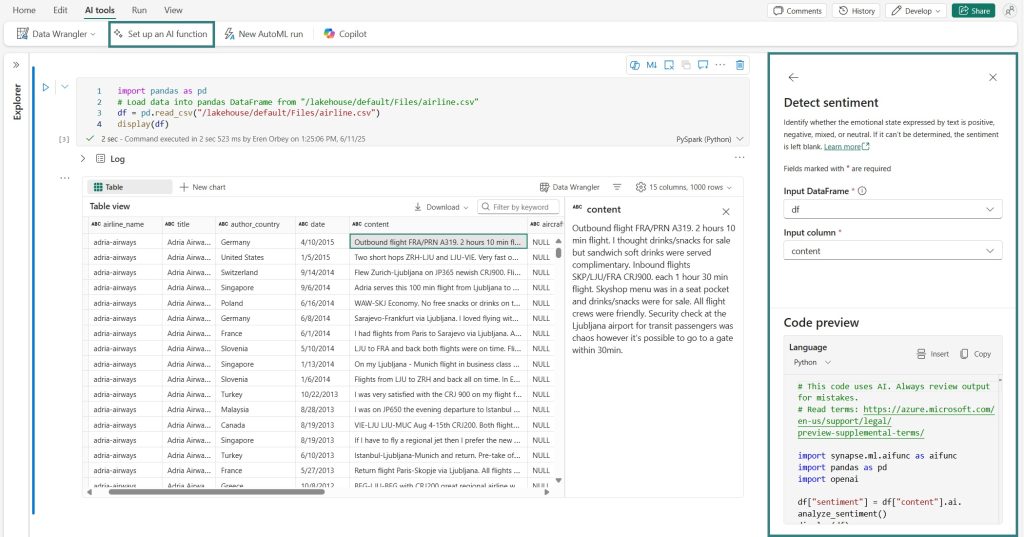Viewport: 1024px width, 537px height.
Task: Open the 15 columns, 1000 rows dropdown
Action: coord(684,187)
